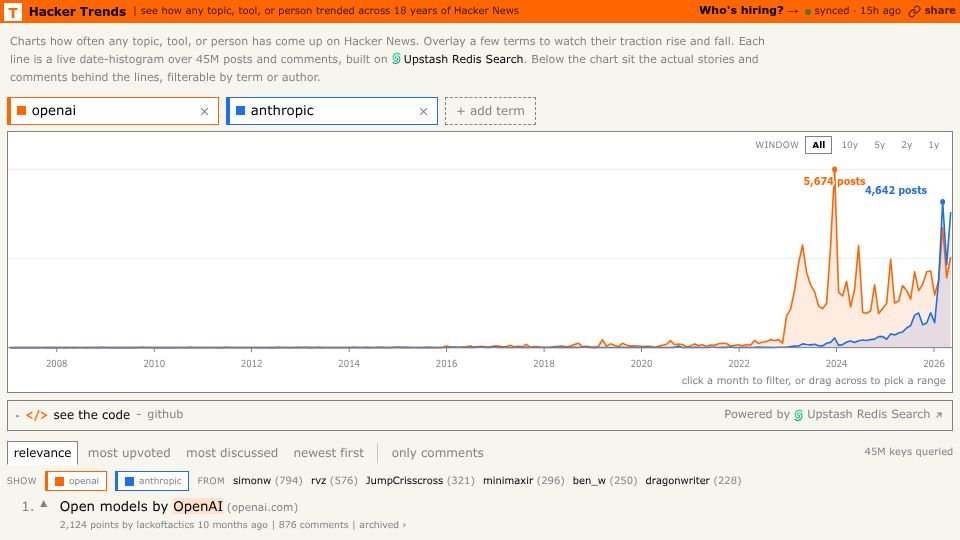Select the 10y window range
Viewport: 960px width, 540px height.
tap(850, 145)
